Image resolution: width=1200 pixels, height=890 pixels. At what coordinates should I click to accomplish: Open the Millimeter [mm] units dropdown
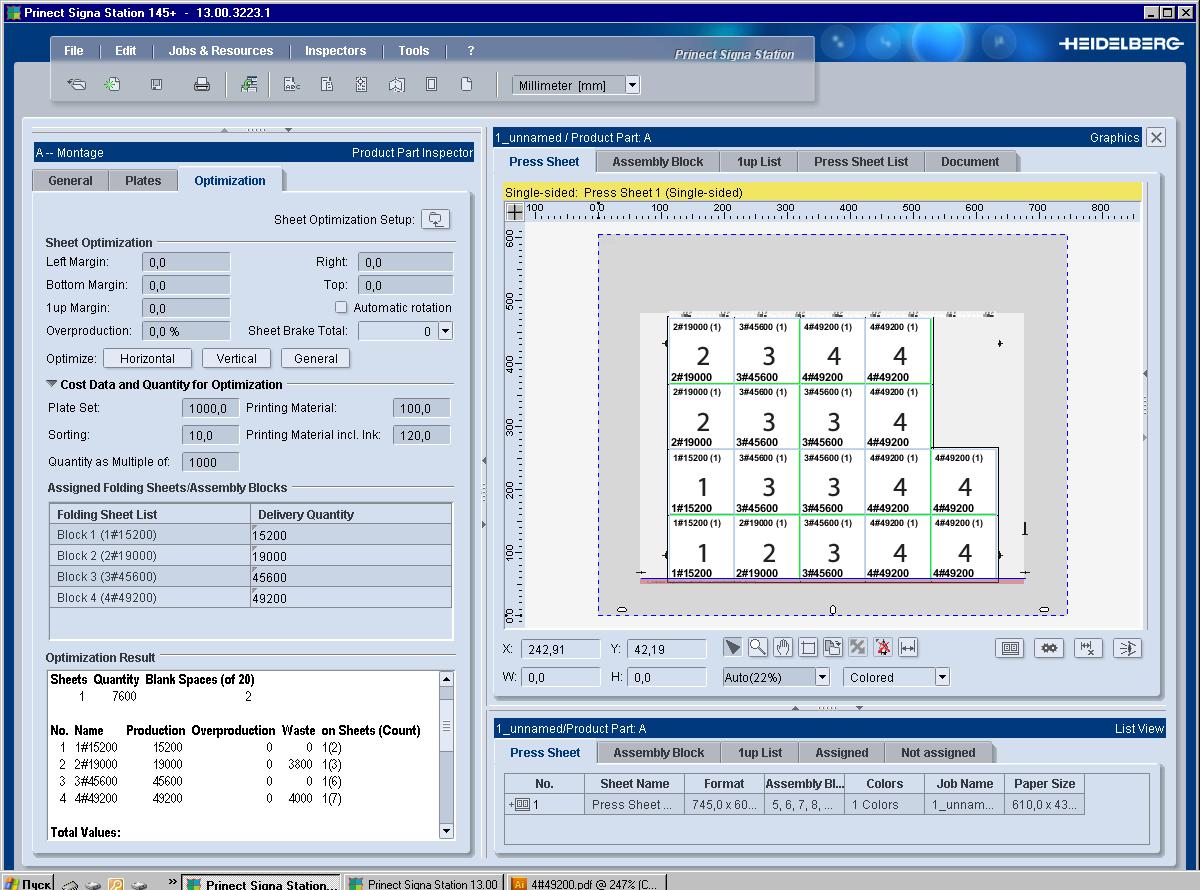pos(632,85)
